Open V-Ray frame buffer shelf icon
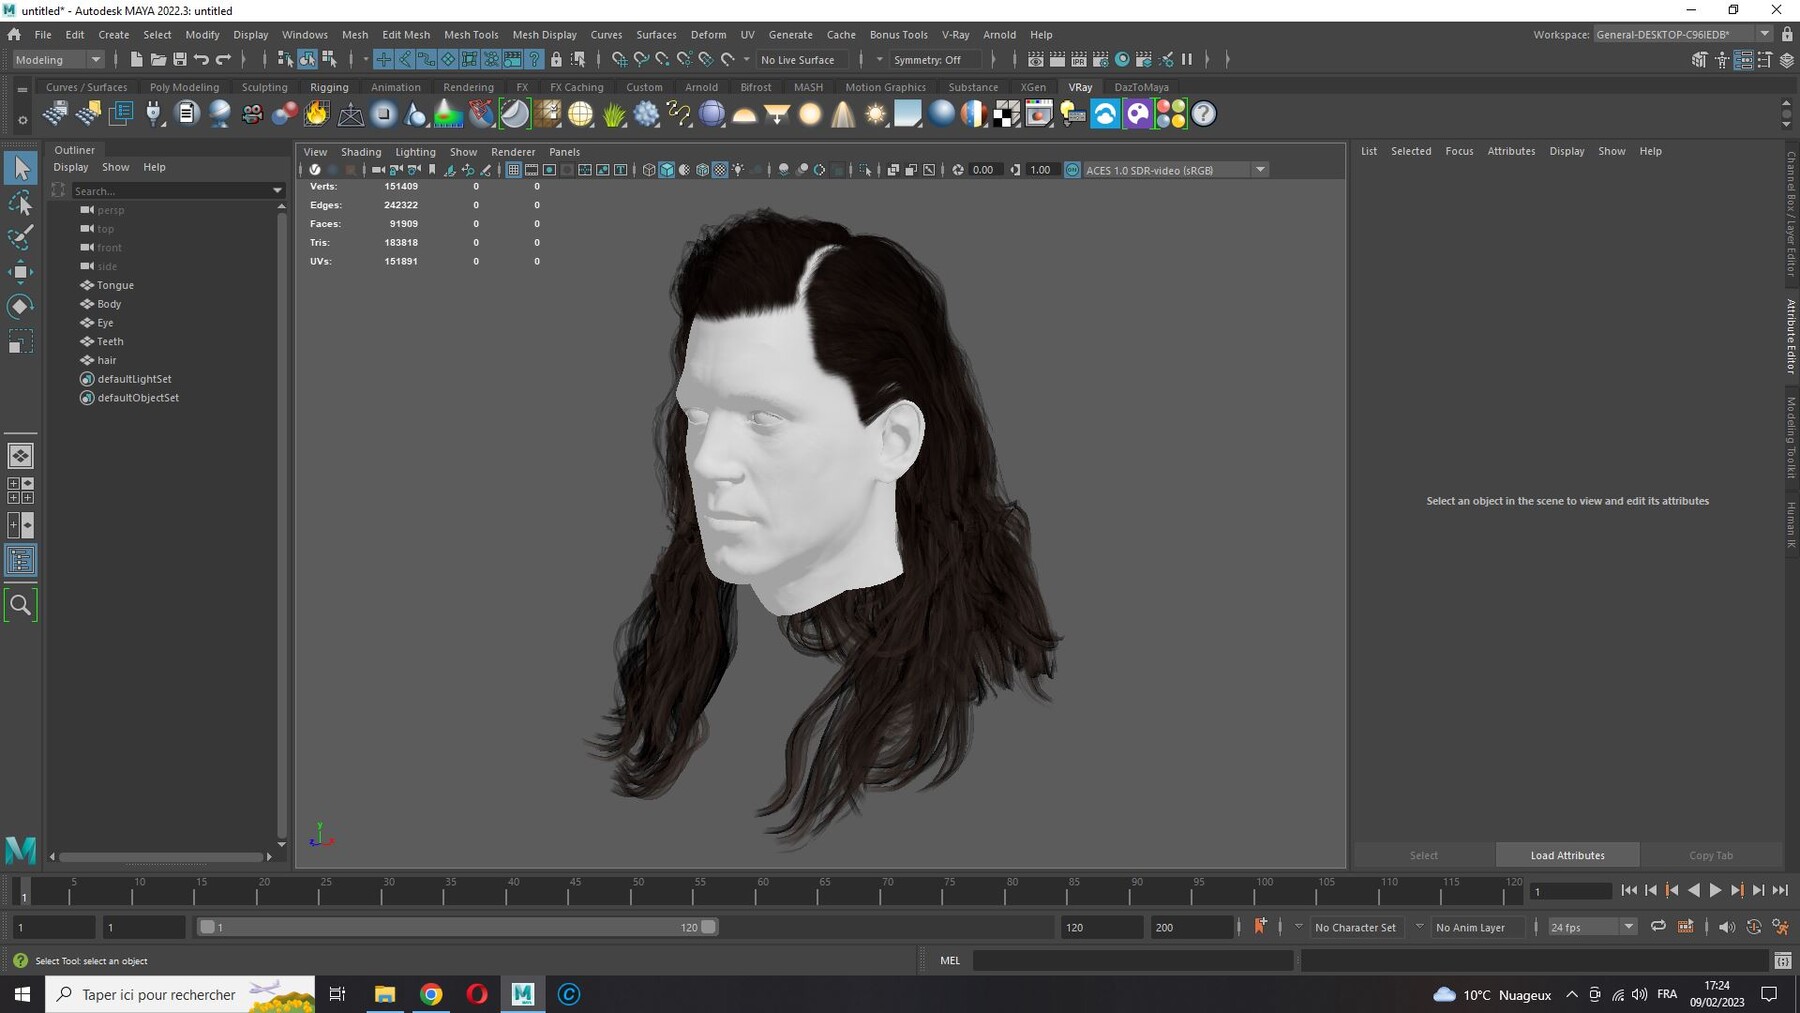1800x1013 pixels. [1039, 114]
